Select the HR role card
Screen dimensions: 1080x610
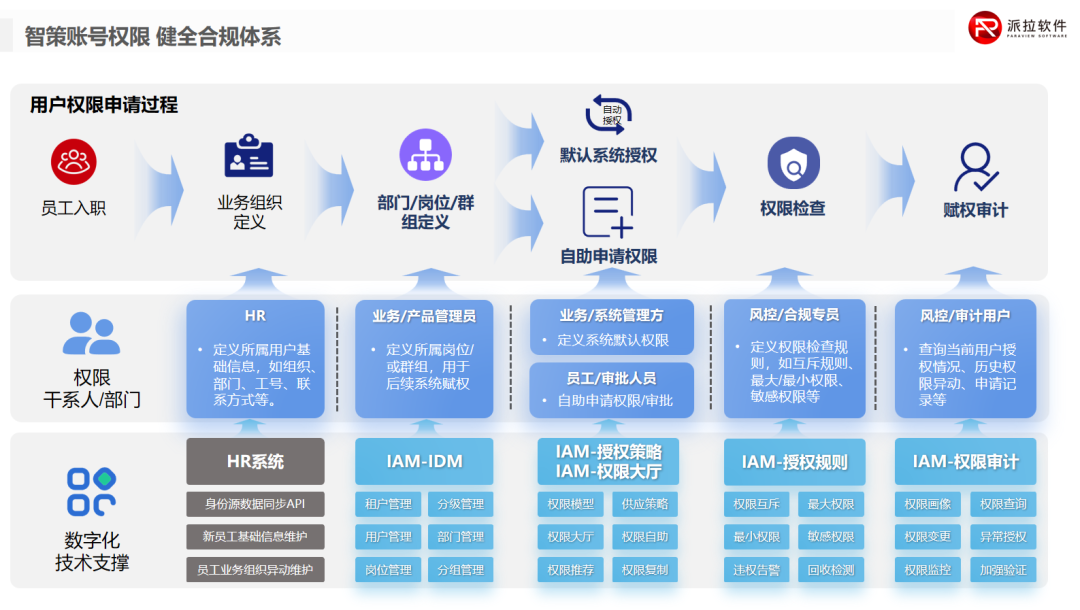click(256, 358)
